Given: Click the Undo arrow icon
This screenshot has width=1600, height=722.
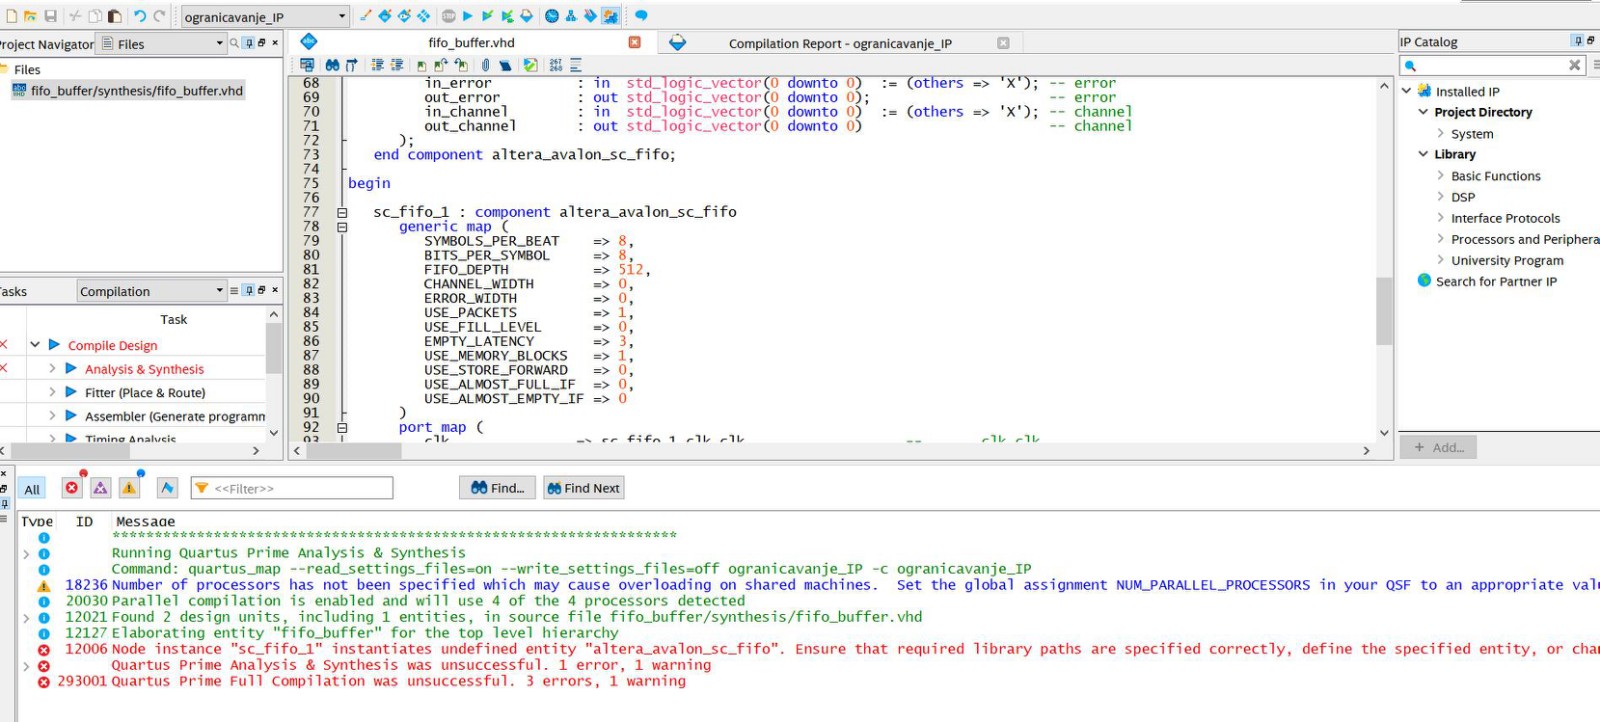Looking at the screenshot, I should pos(140,16).
